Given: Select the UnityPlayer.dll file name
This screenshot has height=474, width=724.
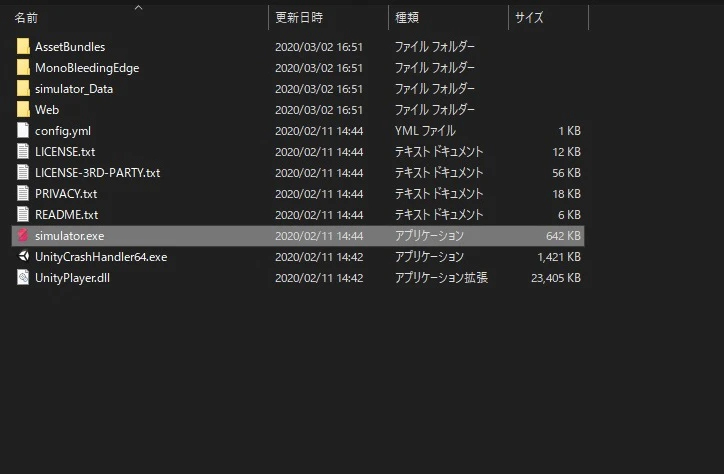Looking at the screenshot, I should click(72, 278).
